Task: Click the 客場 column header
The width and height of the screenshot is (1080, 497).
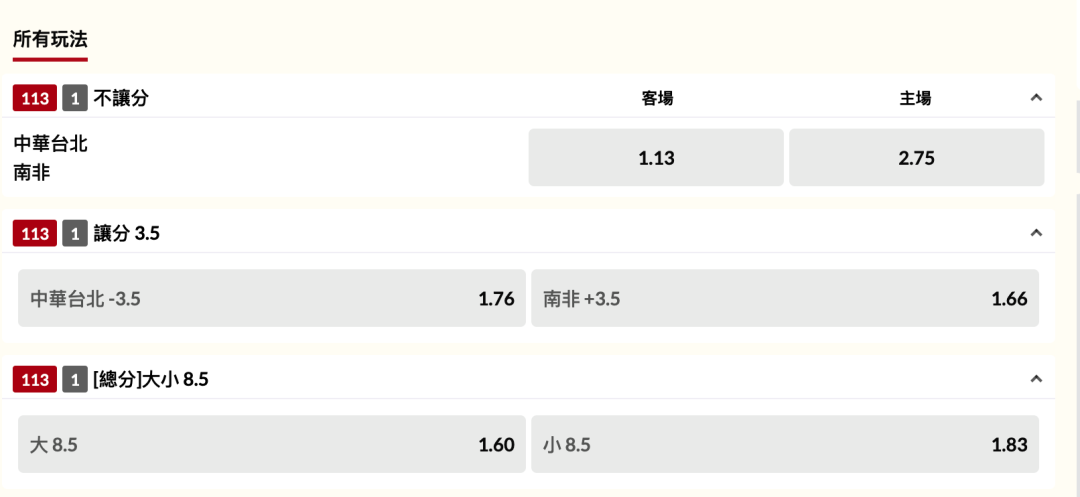Action: point(657,98)
